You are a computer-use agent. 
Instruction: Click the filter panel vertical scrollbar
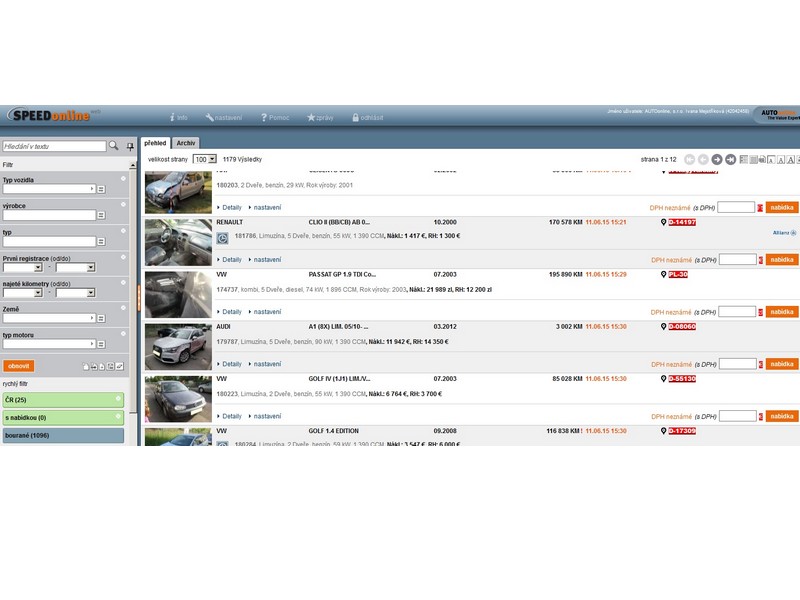pos(133,292)
